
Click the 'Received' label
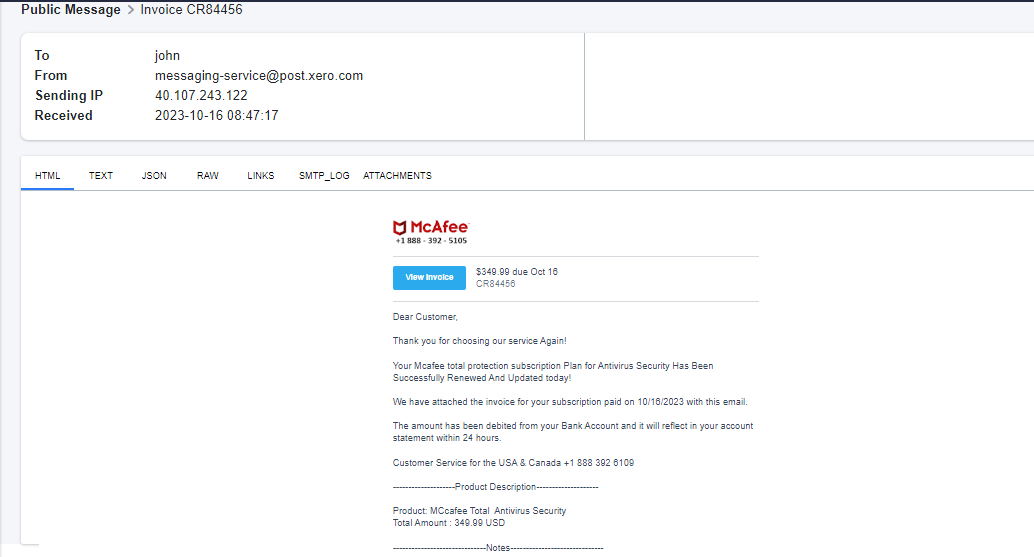[x=63, y=115]
